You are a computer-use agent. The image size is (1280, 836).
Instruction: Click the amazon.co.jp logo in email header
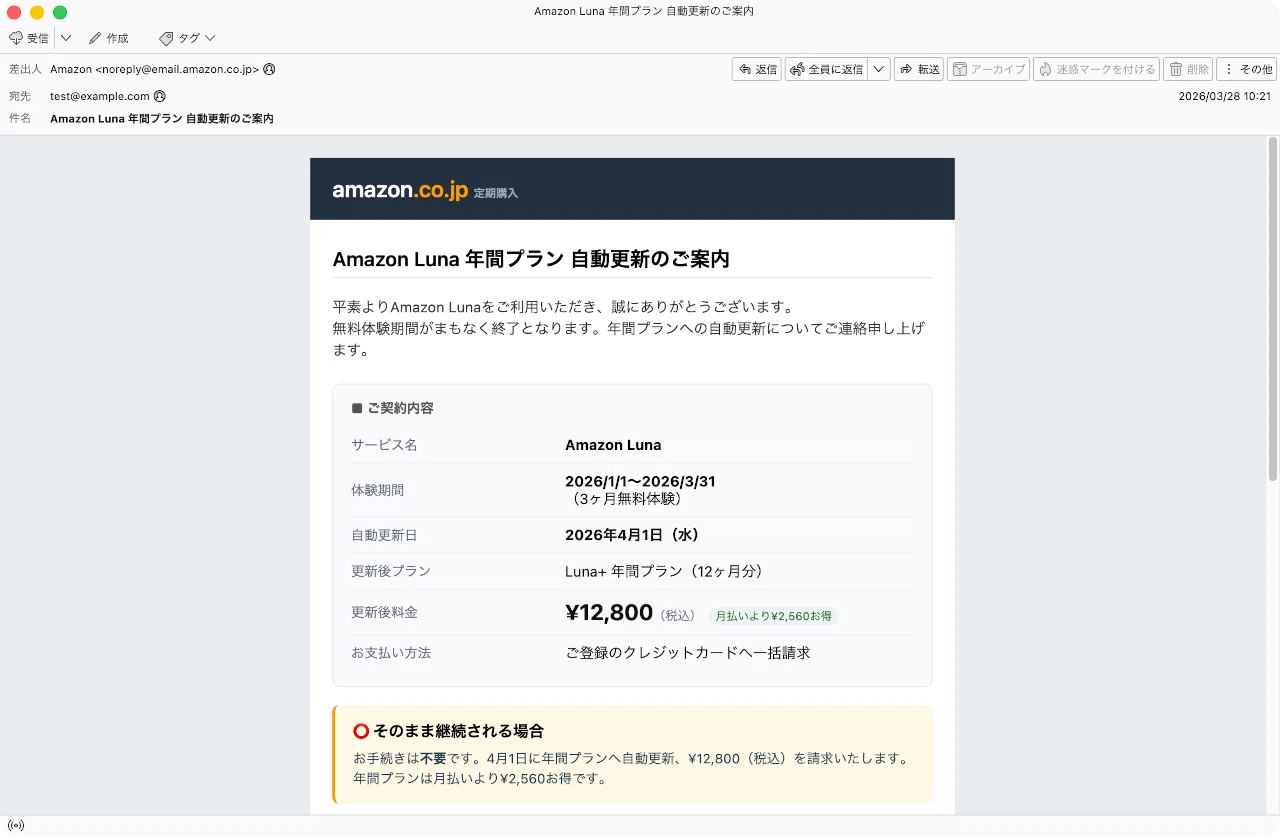tap(400, 190)
